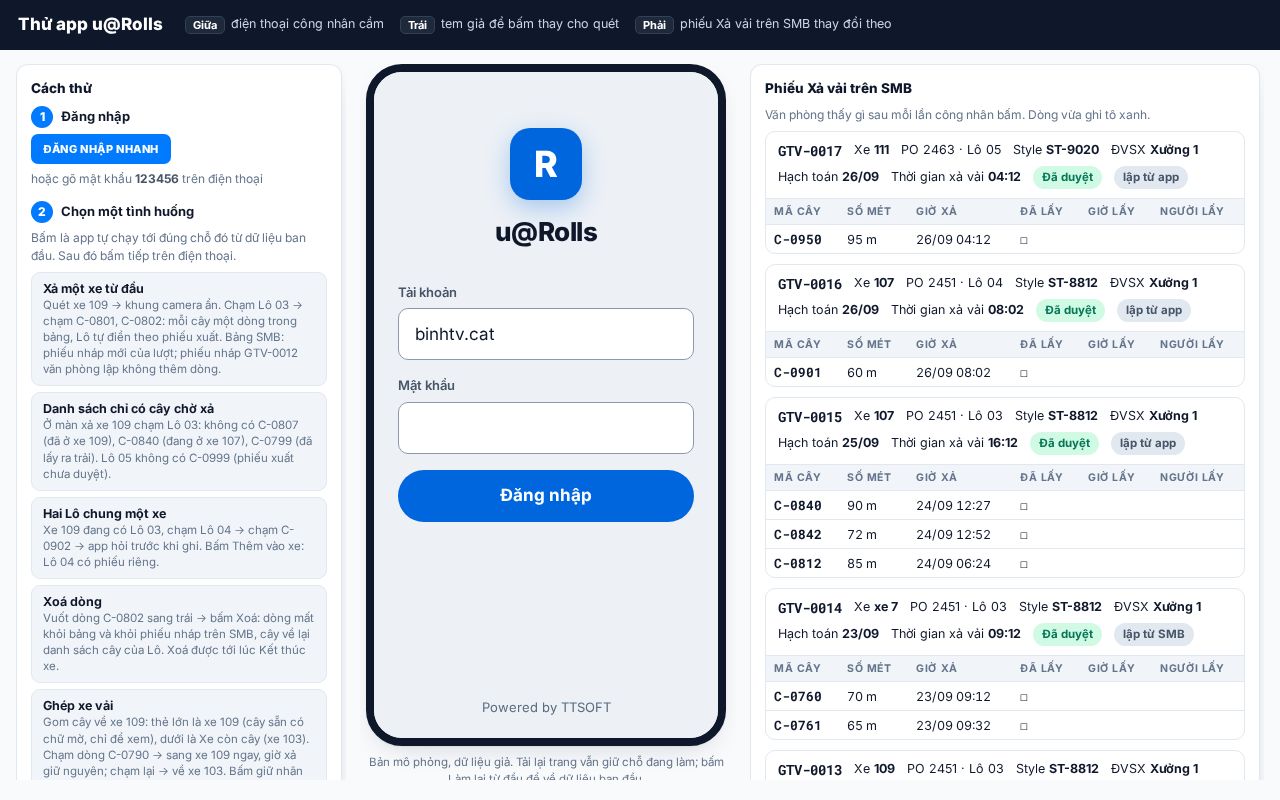Click the '90 m' length for C-0840
Image resolution: width=1280 pixels, height=800 pixels.
pyautogui.click(x=862, y=506)
